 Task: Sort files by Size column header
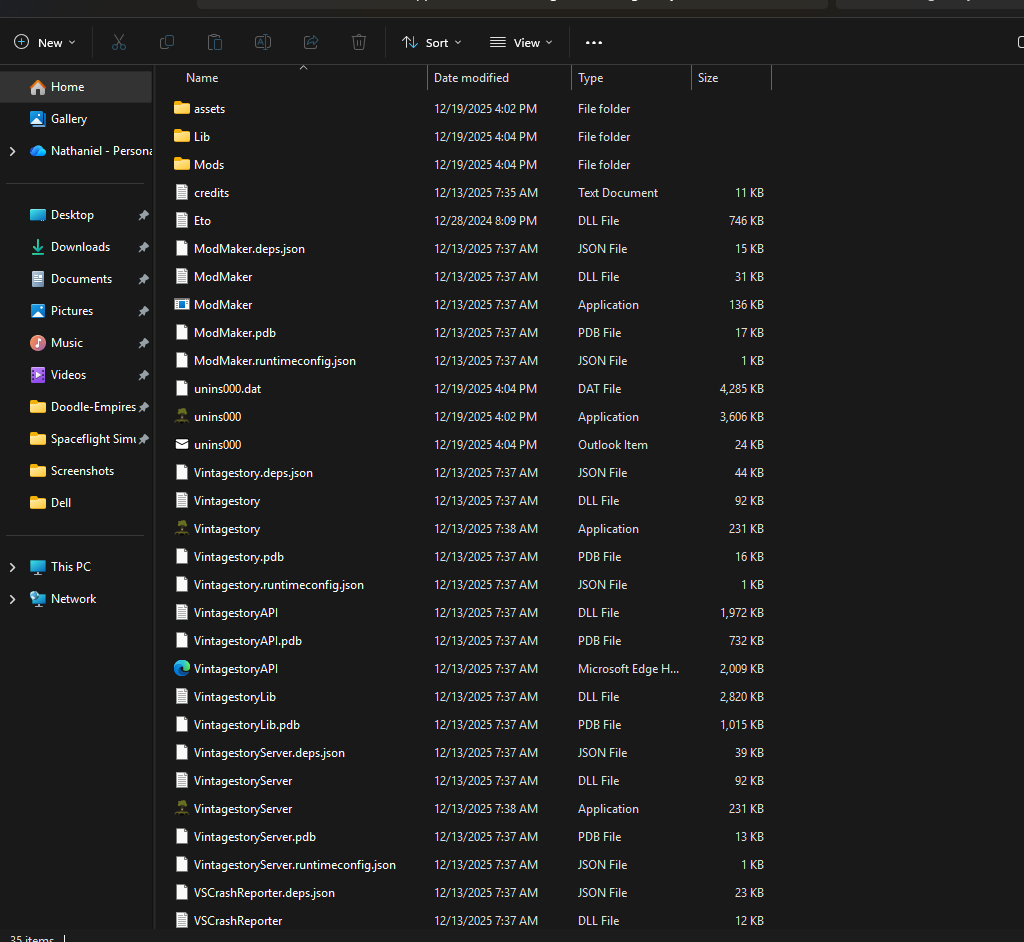point(708,78)
